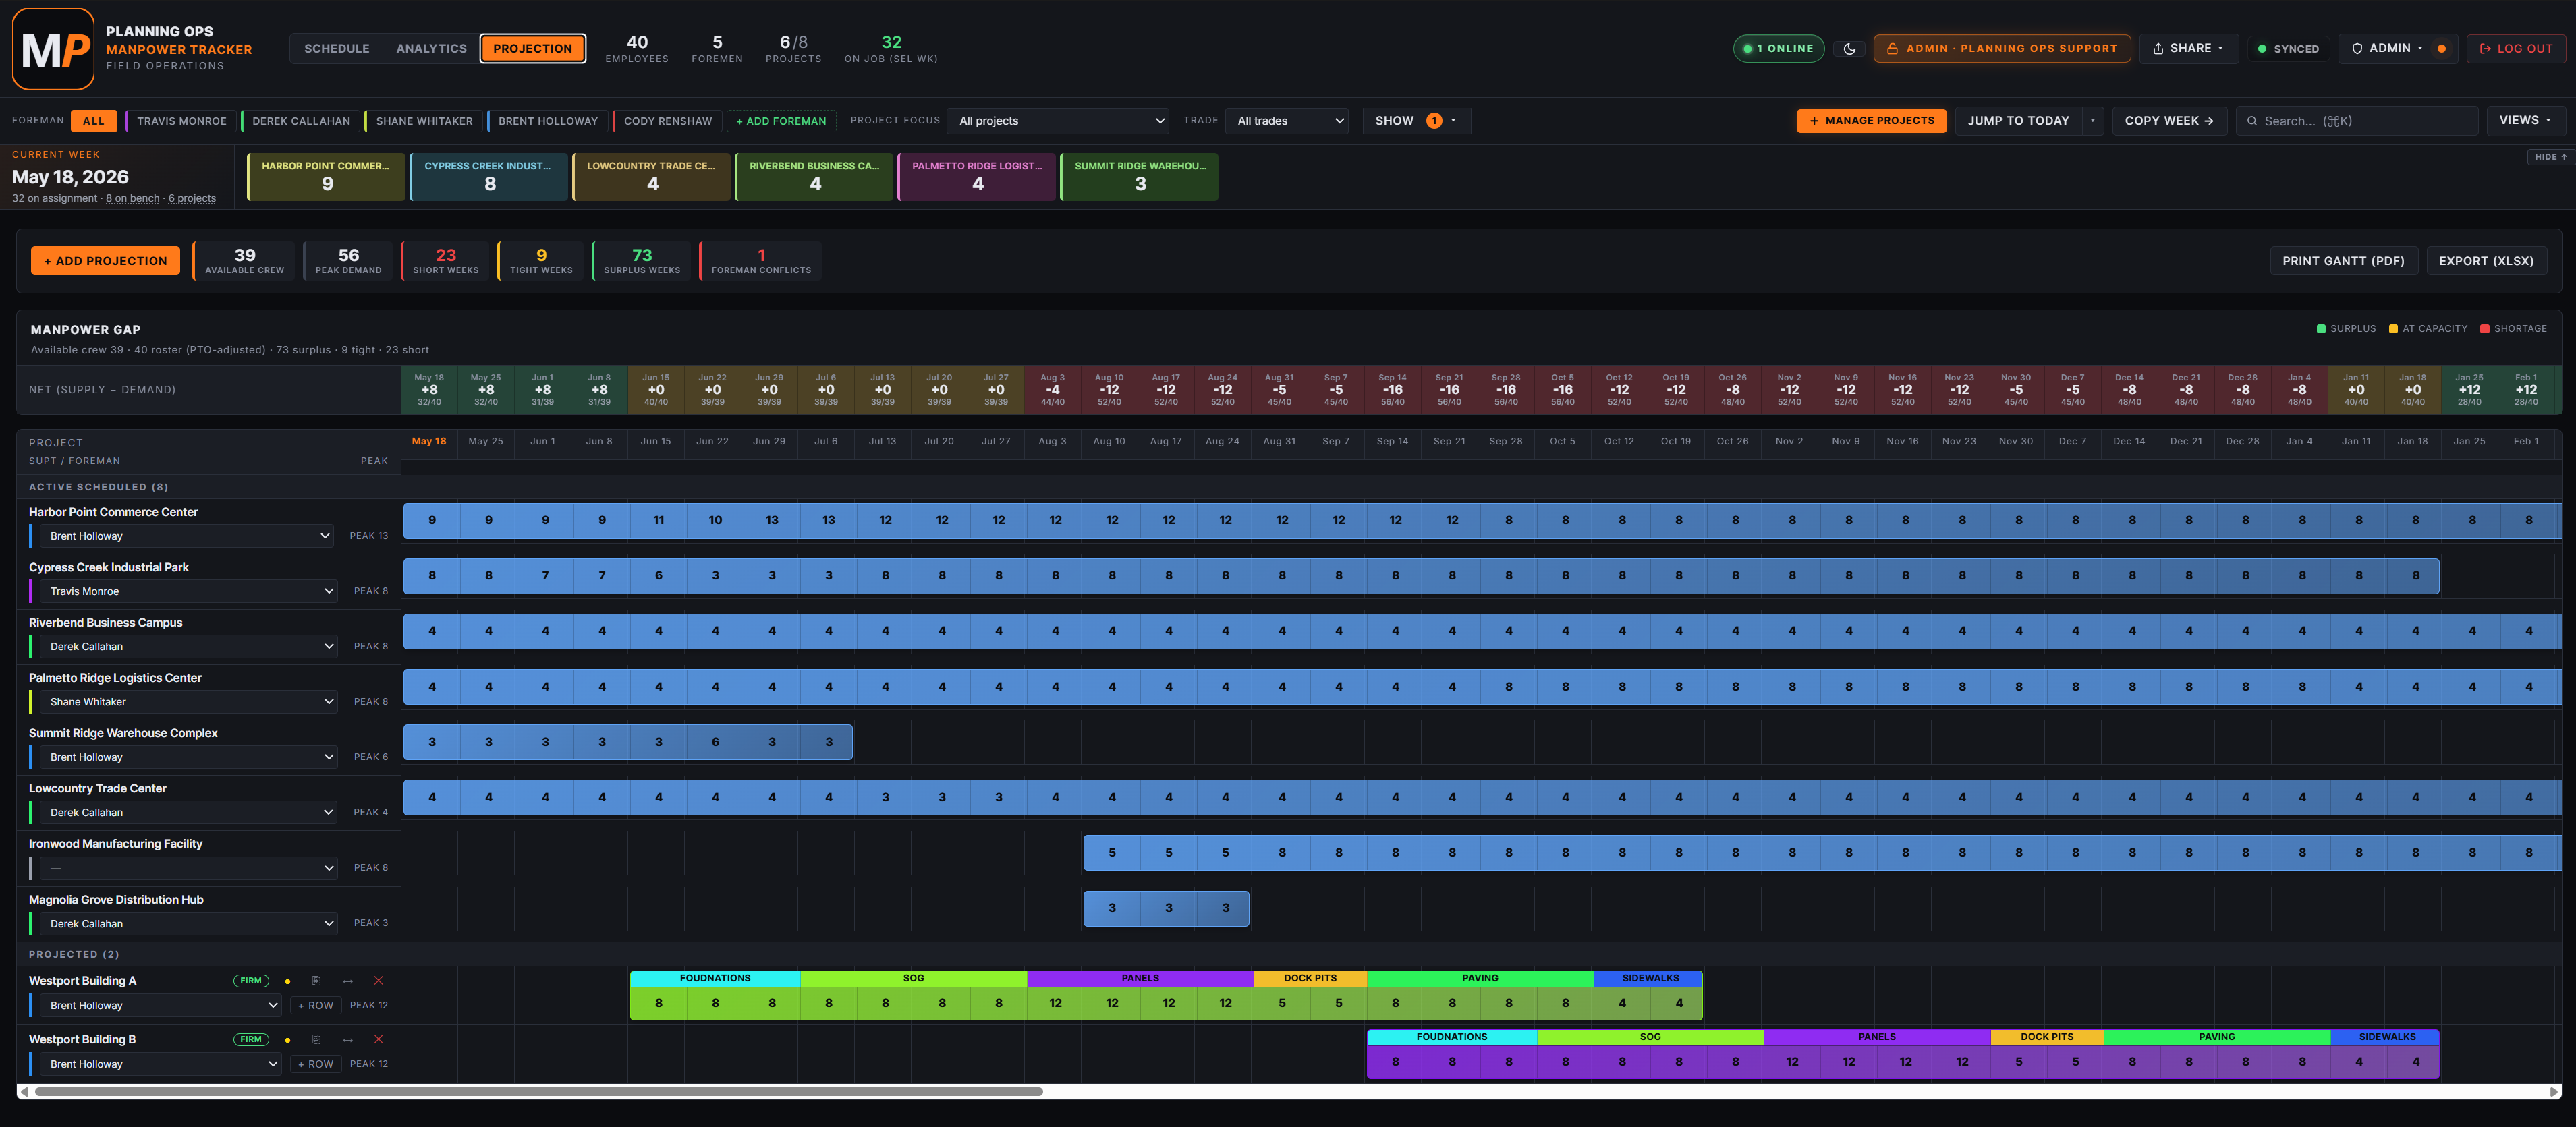The height and width of the screenshot is (1127, 2576).
Task: Open Magnolia Grove Distribution Hub foreman dropdown
Action: click(188, 924)
